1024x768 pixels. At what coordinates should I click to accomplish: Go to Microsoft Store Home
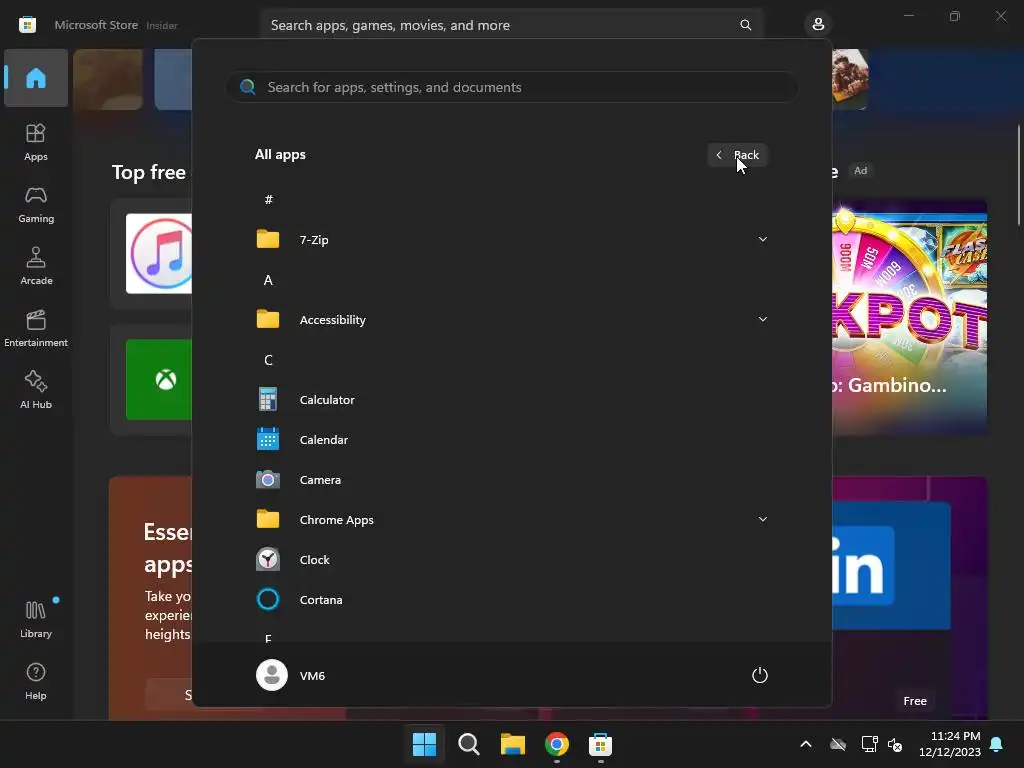(x=36, y=78)
